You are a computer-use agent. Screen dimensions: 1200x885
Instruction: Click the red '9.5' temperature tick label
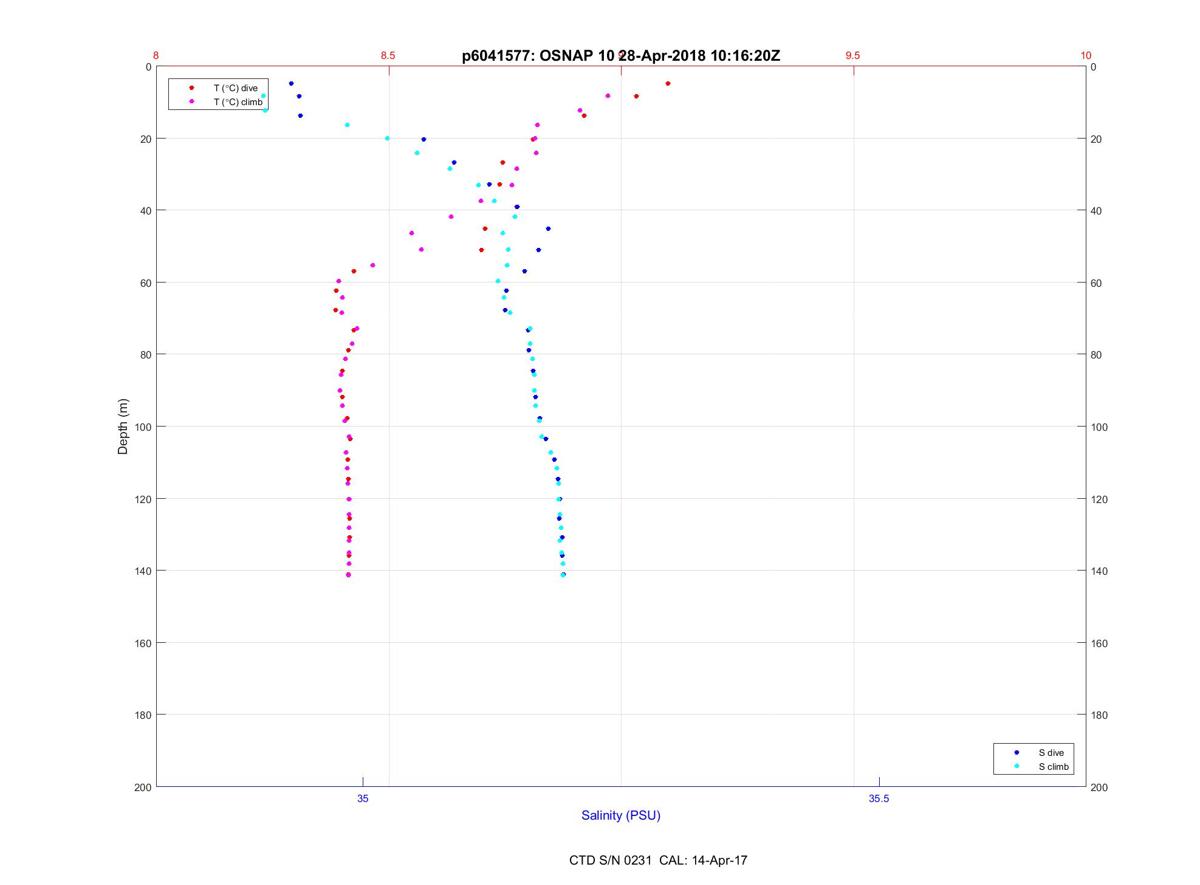pos(853,56)
